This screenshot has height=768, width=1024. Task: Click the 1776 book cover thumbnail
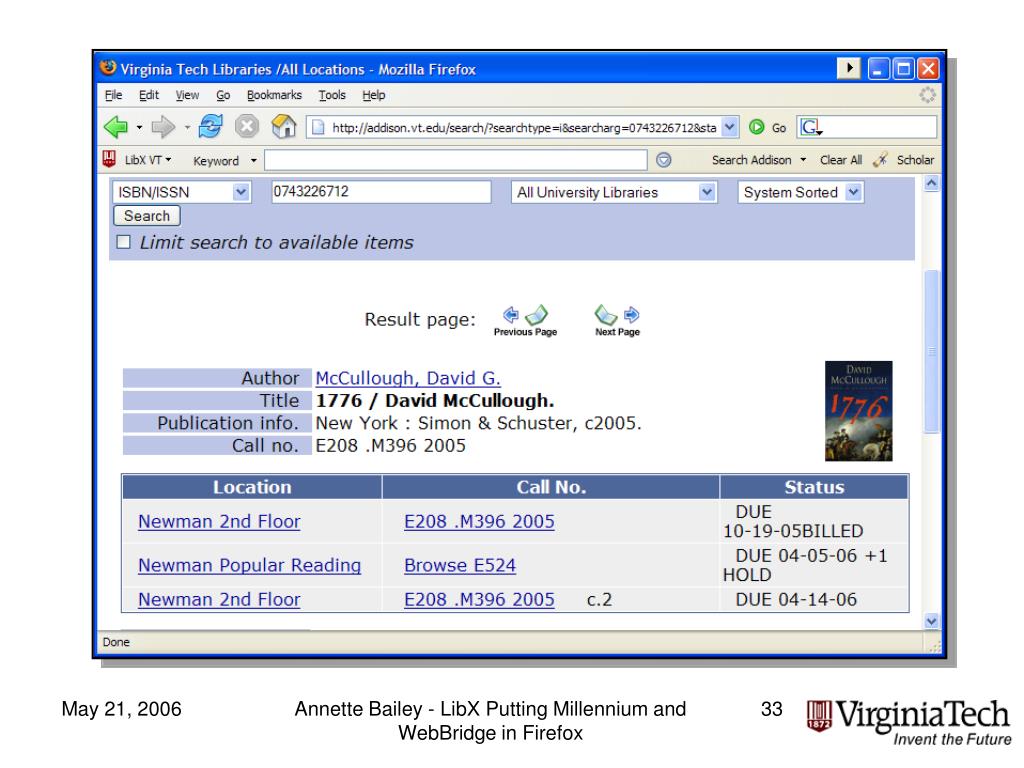[x=858, y=411]
